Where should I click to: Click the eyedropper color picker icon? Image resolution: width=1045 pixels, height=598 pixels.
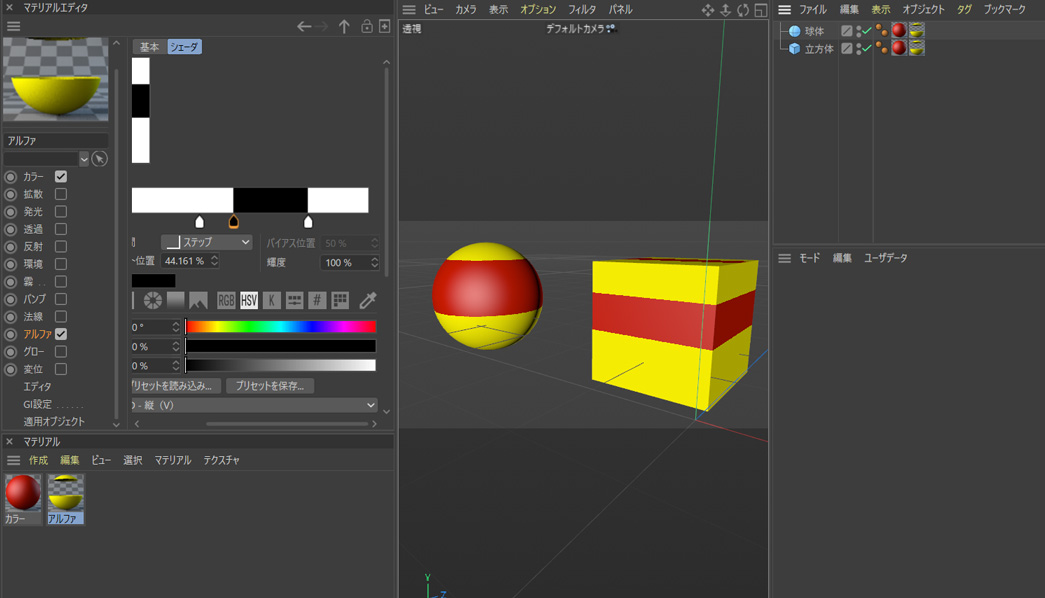pyautogui.click(x=368, y=300)
